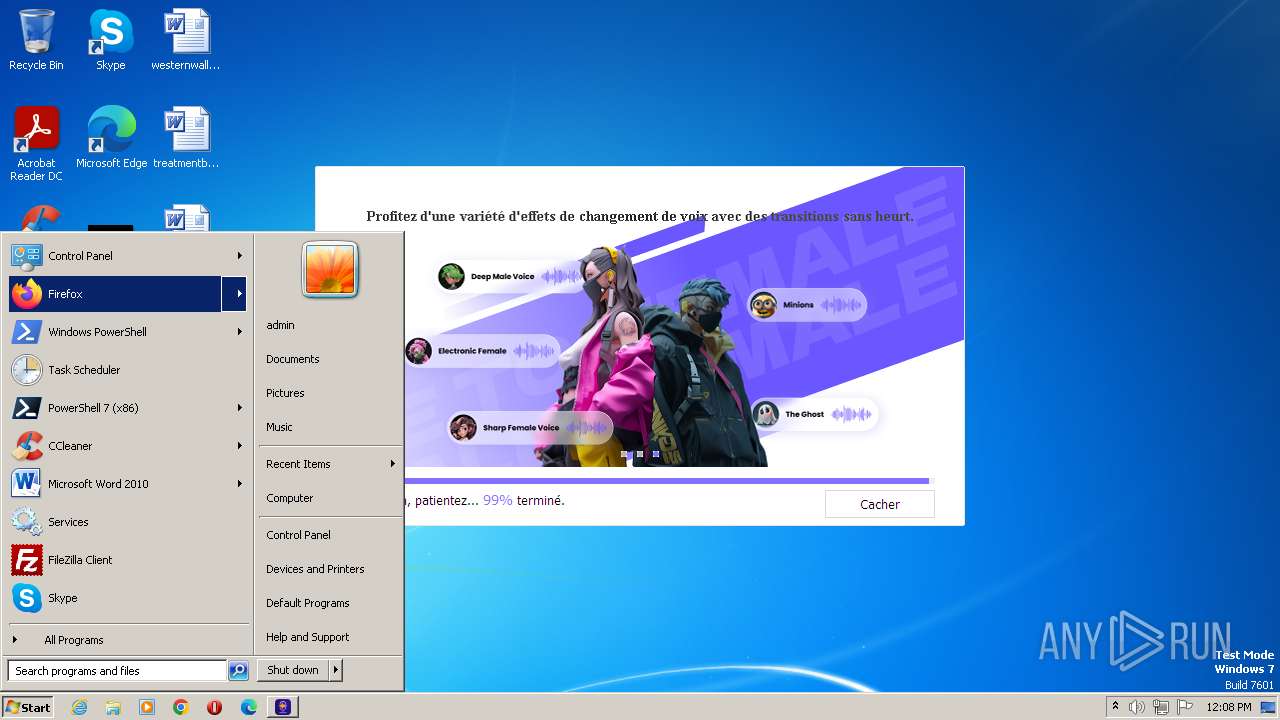Open Music from Start menu
The image size is (1280, 720).
(x=330, y=427)
